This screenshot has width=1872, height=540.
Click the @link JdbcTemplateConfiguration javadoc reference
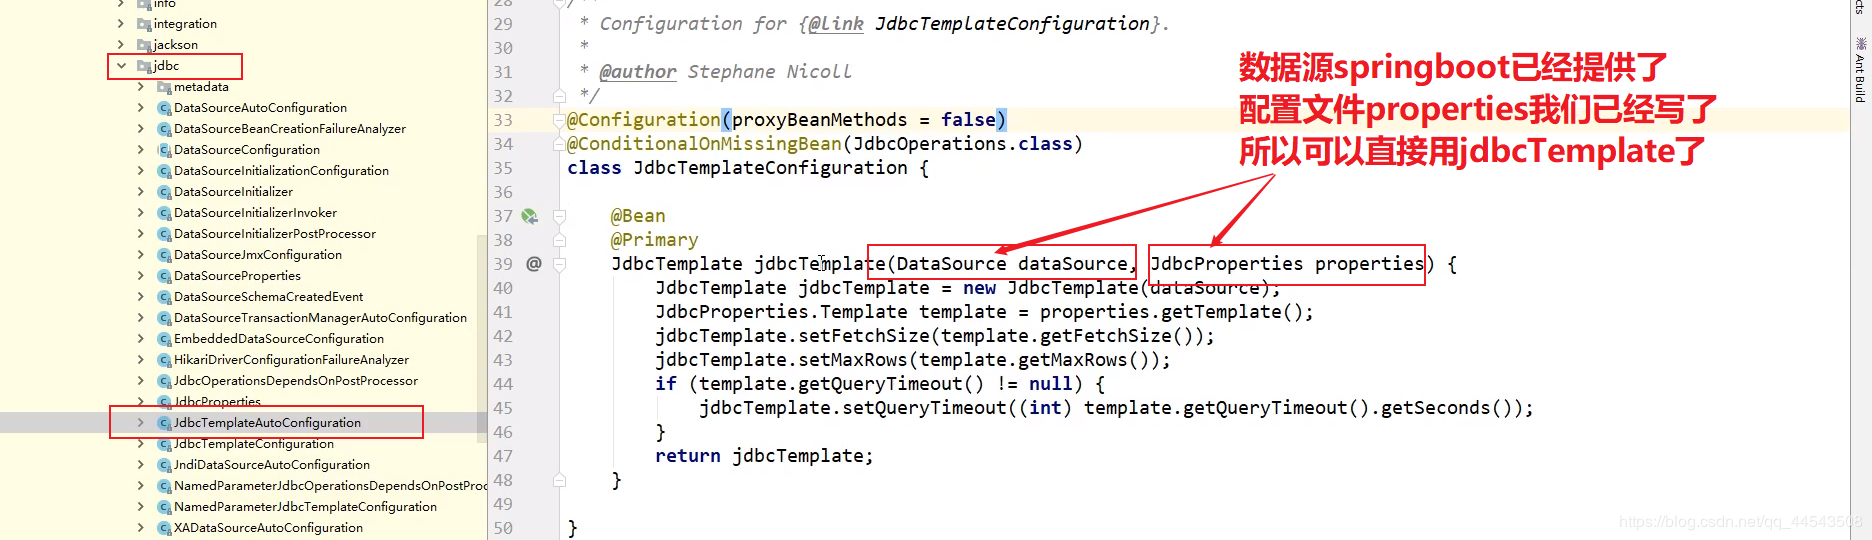(x=978, y=24)
